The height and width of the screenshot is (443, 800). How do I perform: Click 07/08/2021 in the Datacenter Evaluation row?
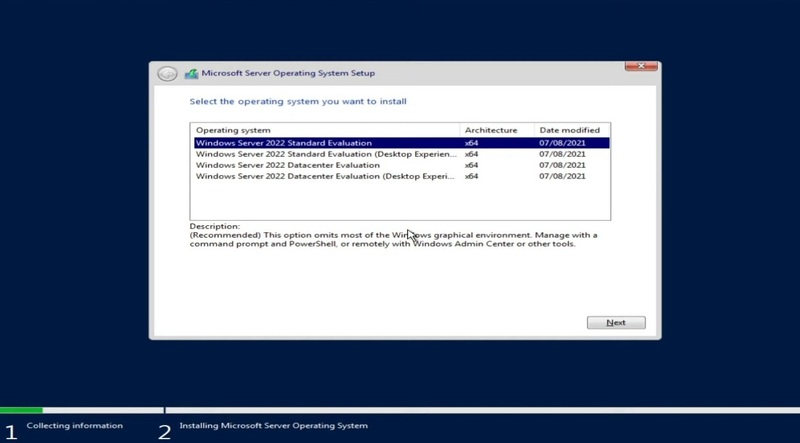(x=562, y=165)
